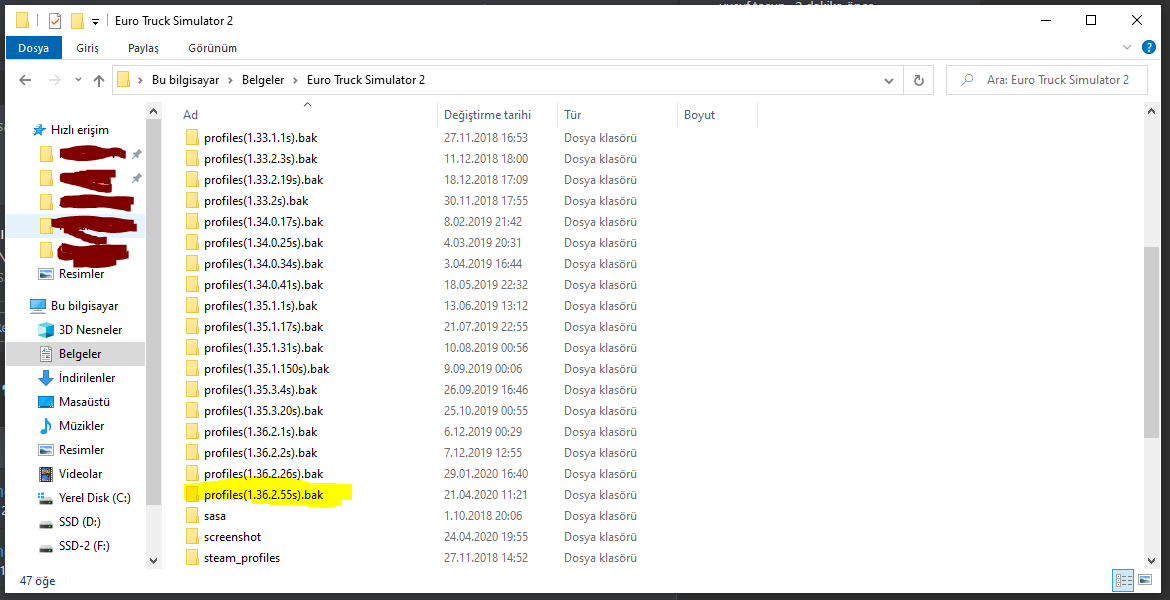Image resolution: width=1170 pixels, height=600 pixels.
Task: Select Bu bilgisayar in the address breadcrumb
Action: pyautogui.click(x=185, y=80)
